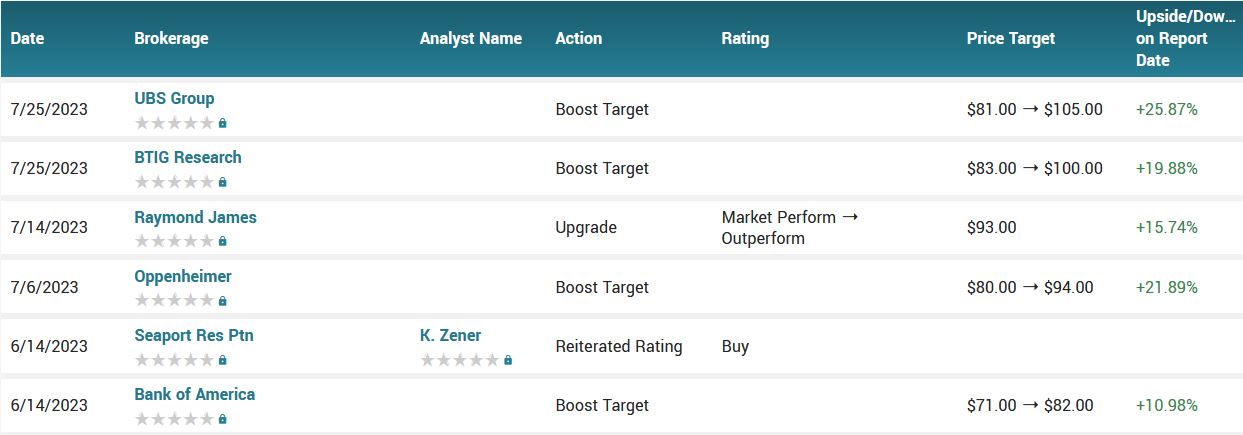Click the star rating under UBS Group
Image resolution: width=1243 pixels, height=435 pixels.
click(x=174, y=123)
